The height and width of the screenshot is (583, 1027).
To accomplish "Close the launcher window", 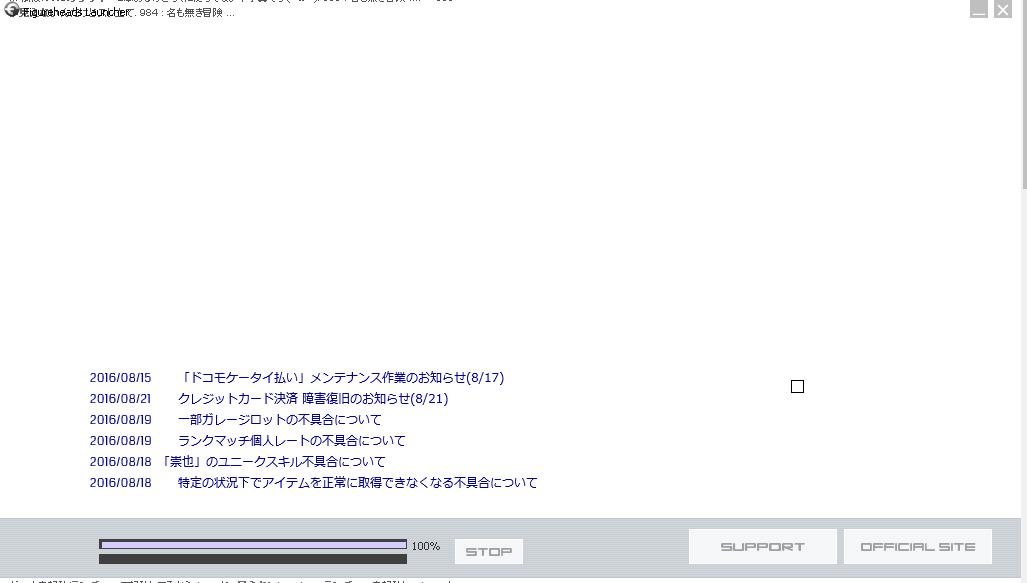I will pos(1003,10).
